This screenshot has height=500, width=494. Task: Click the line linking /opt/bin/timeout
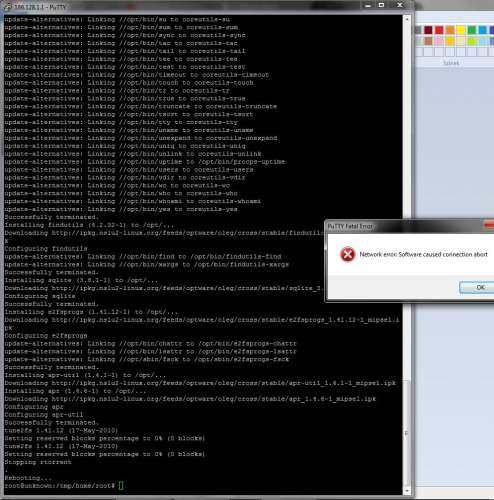point(137,75)
